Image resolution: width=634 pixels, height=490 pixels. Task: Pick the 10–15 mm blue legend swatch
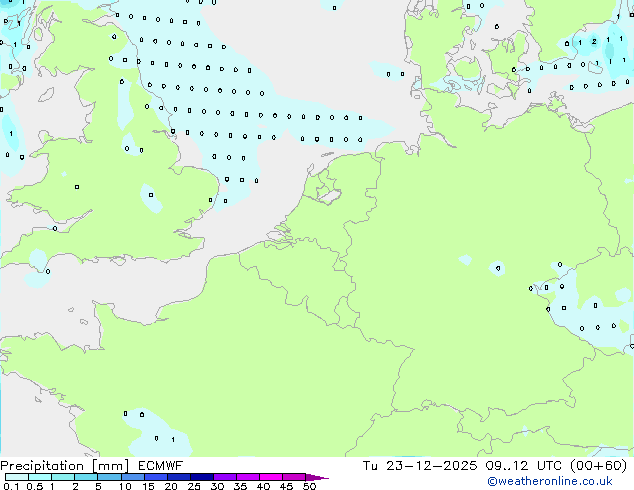coord(132,477)
